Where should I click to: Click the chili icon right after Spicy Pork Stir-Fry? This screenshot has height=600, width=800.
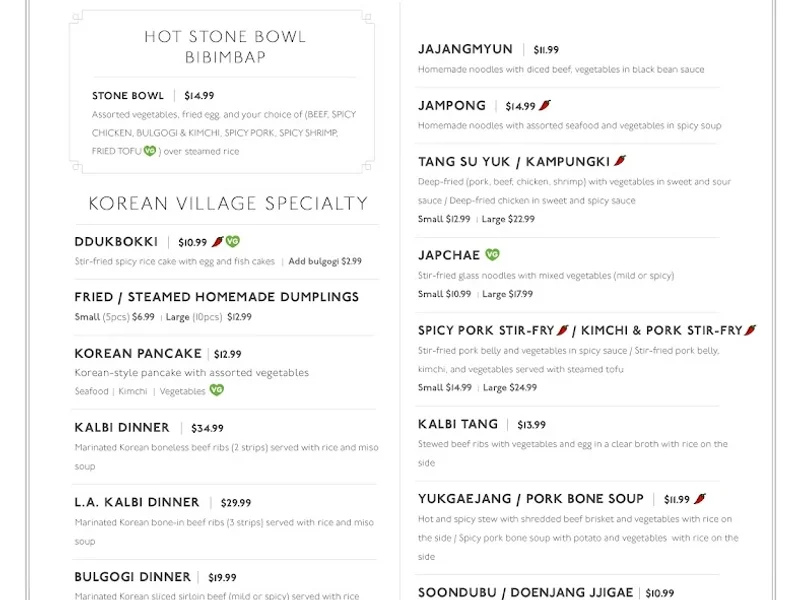click(563, 330)
